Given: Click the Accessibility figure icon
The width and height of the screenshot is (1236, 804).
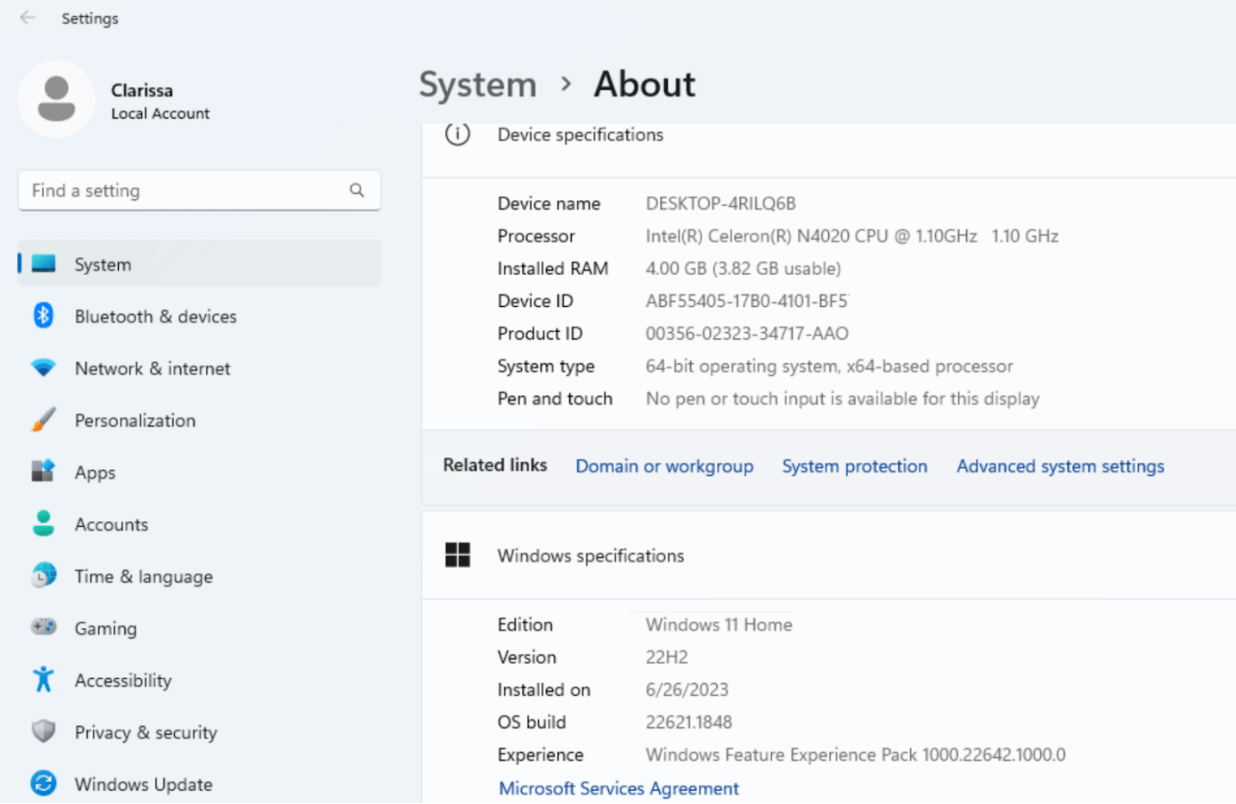Looking at the screenshot, I should [x=43, y=680].
